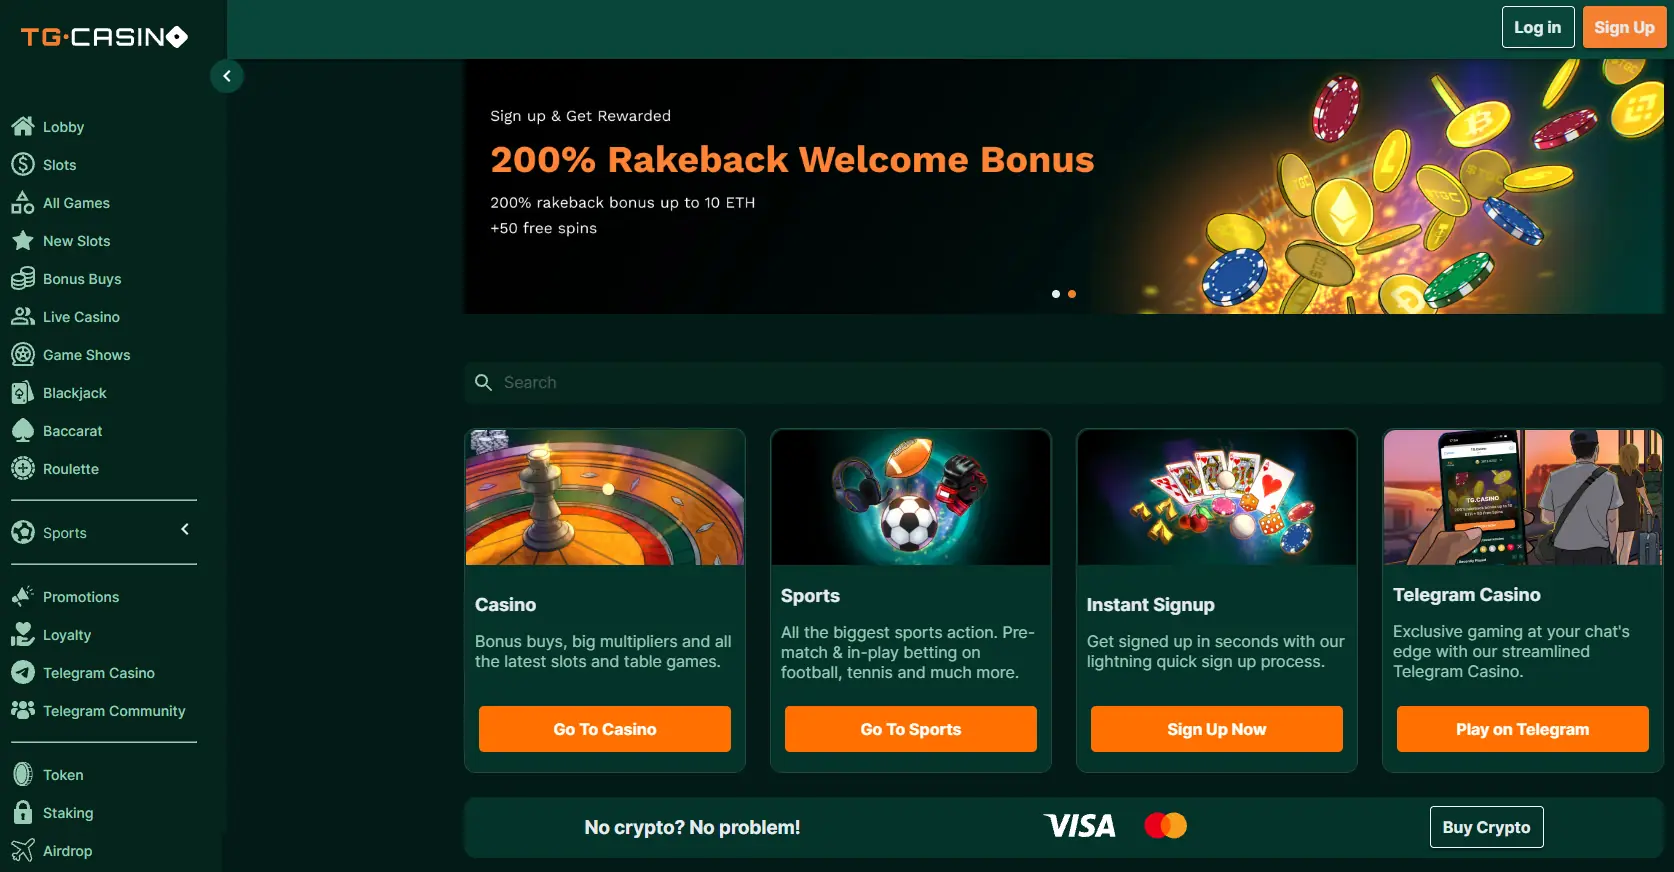
Task: Select the second carousel indicator dot
Action: click(1071, 294)
